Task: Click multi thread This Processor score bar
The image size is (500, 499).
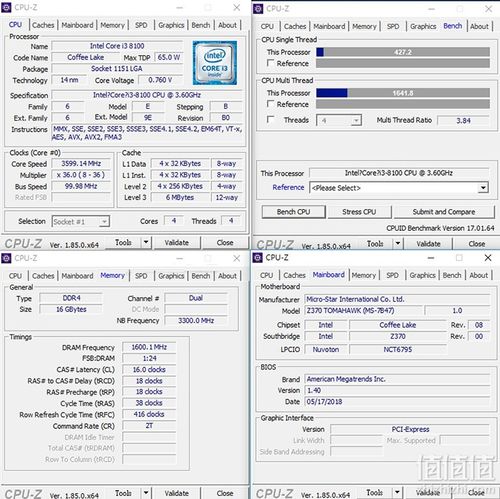Action: pyautogui.click(x=403, y=93)
